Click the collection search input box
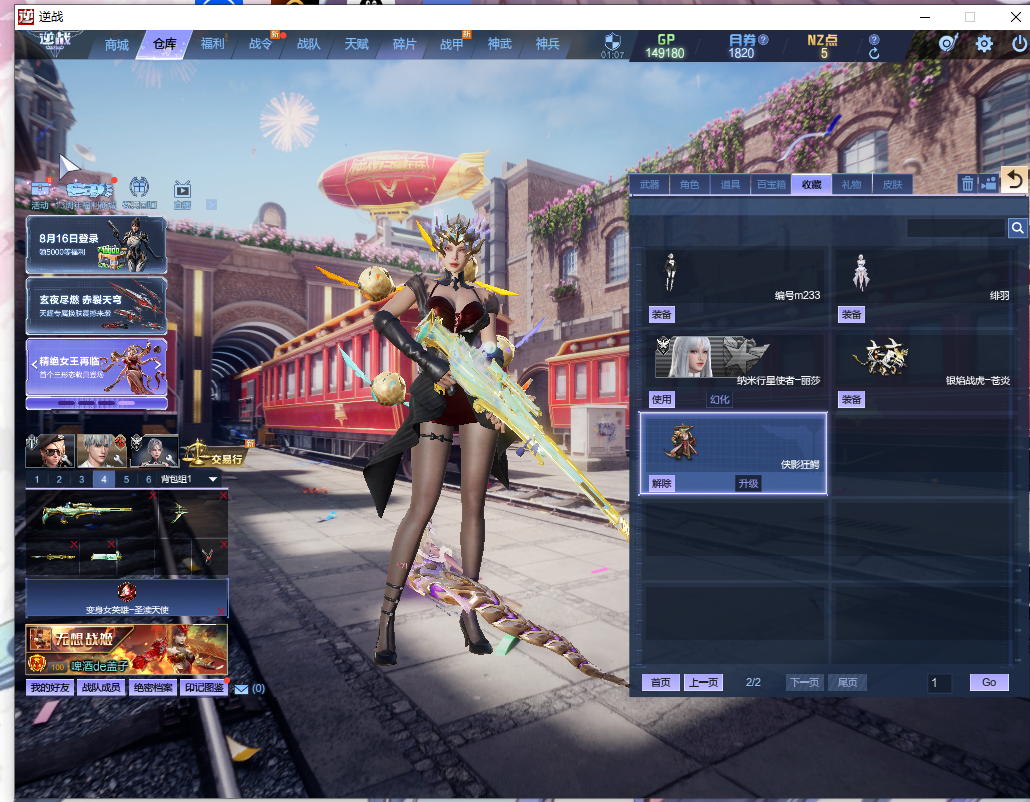This screenshot has width=1030, height=802. (956, 228)
